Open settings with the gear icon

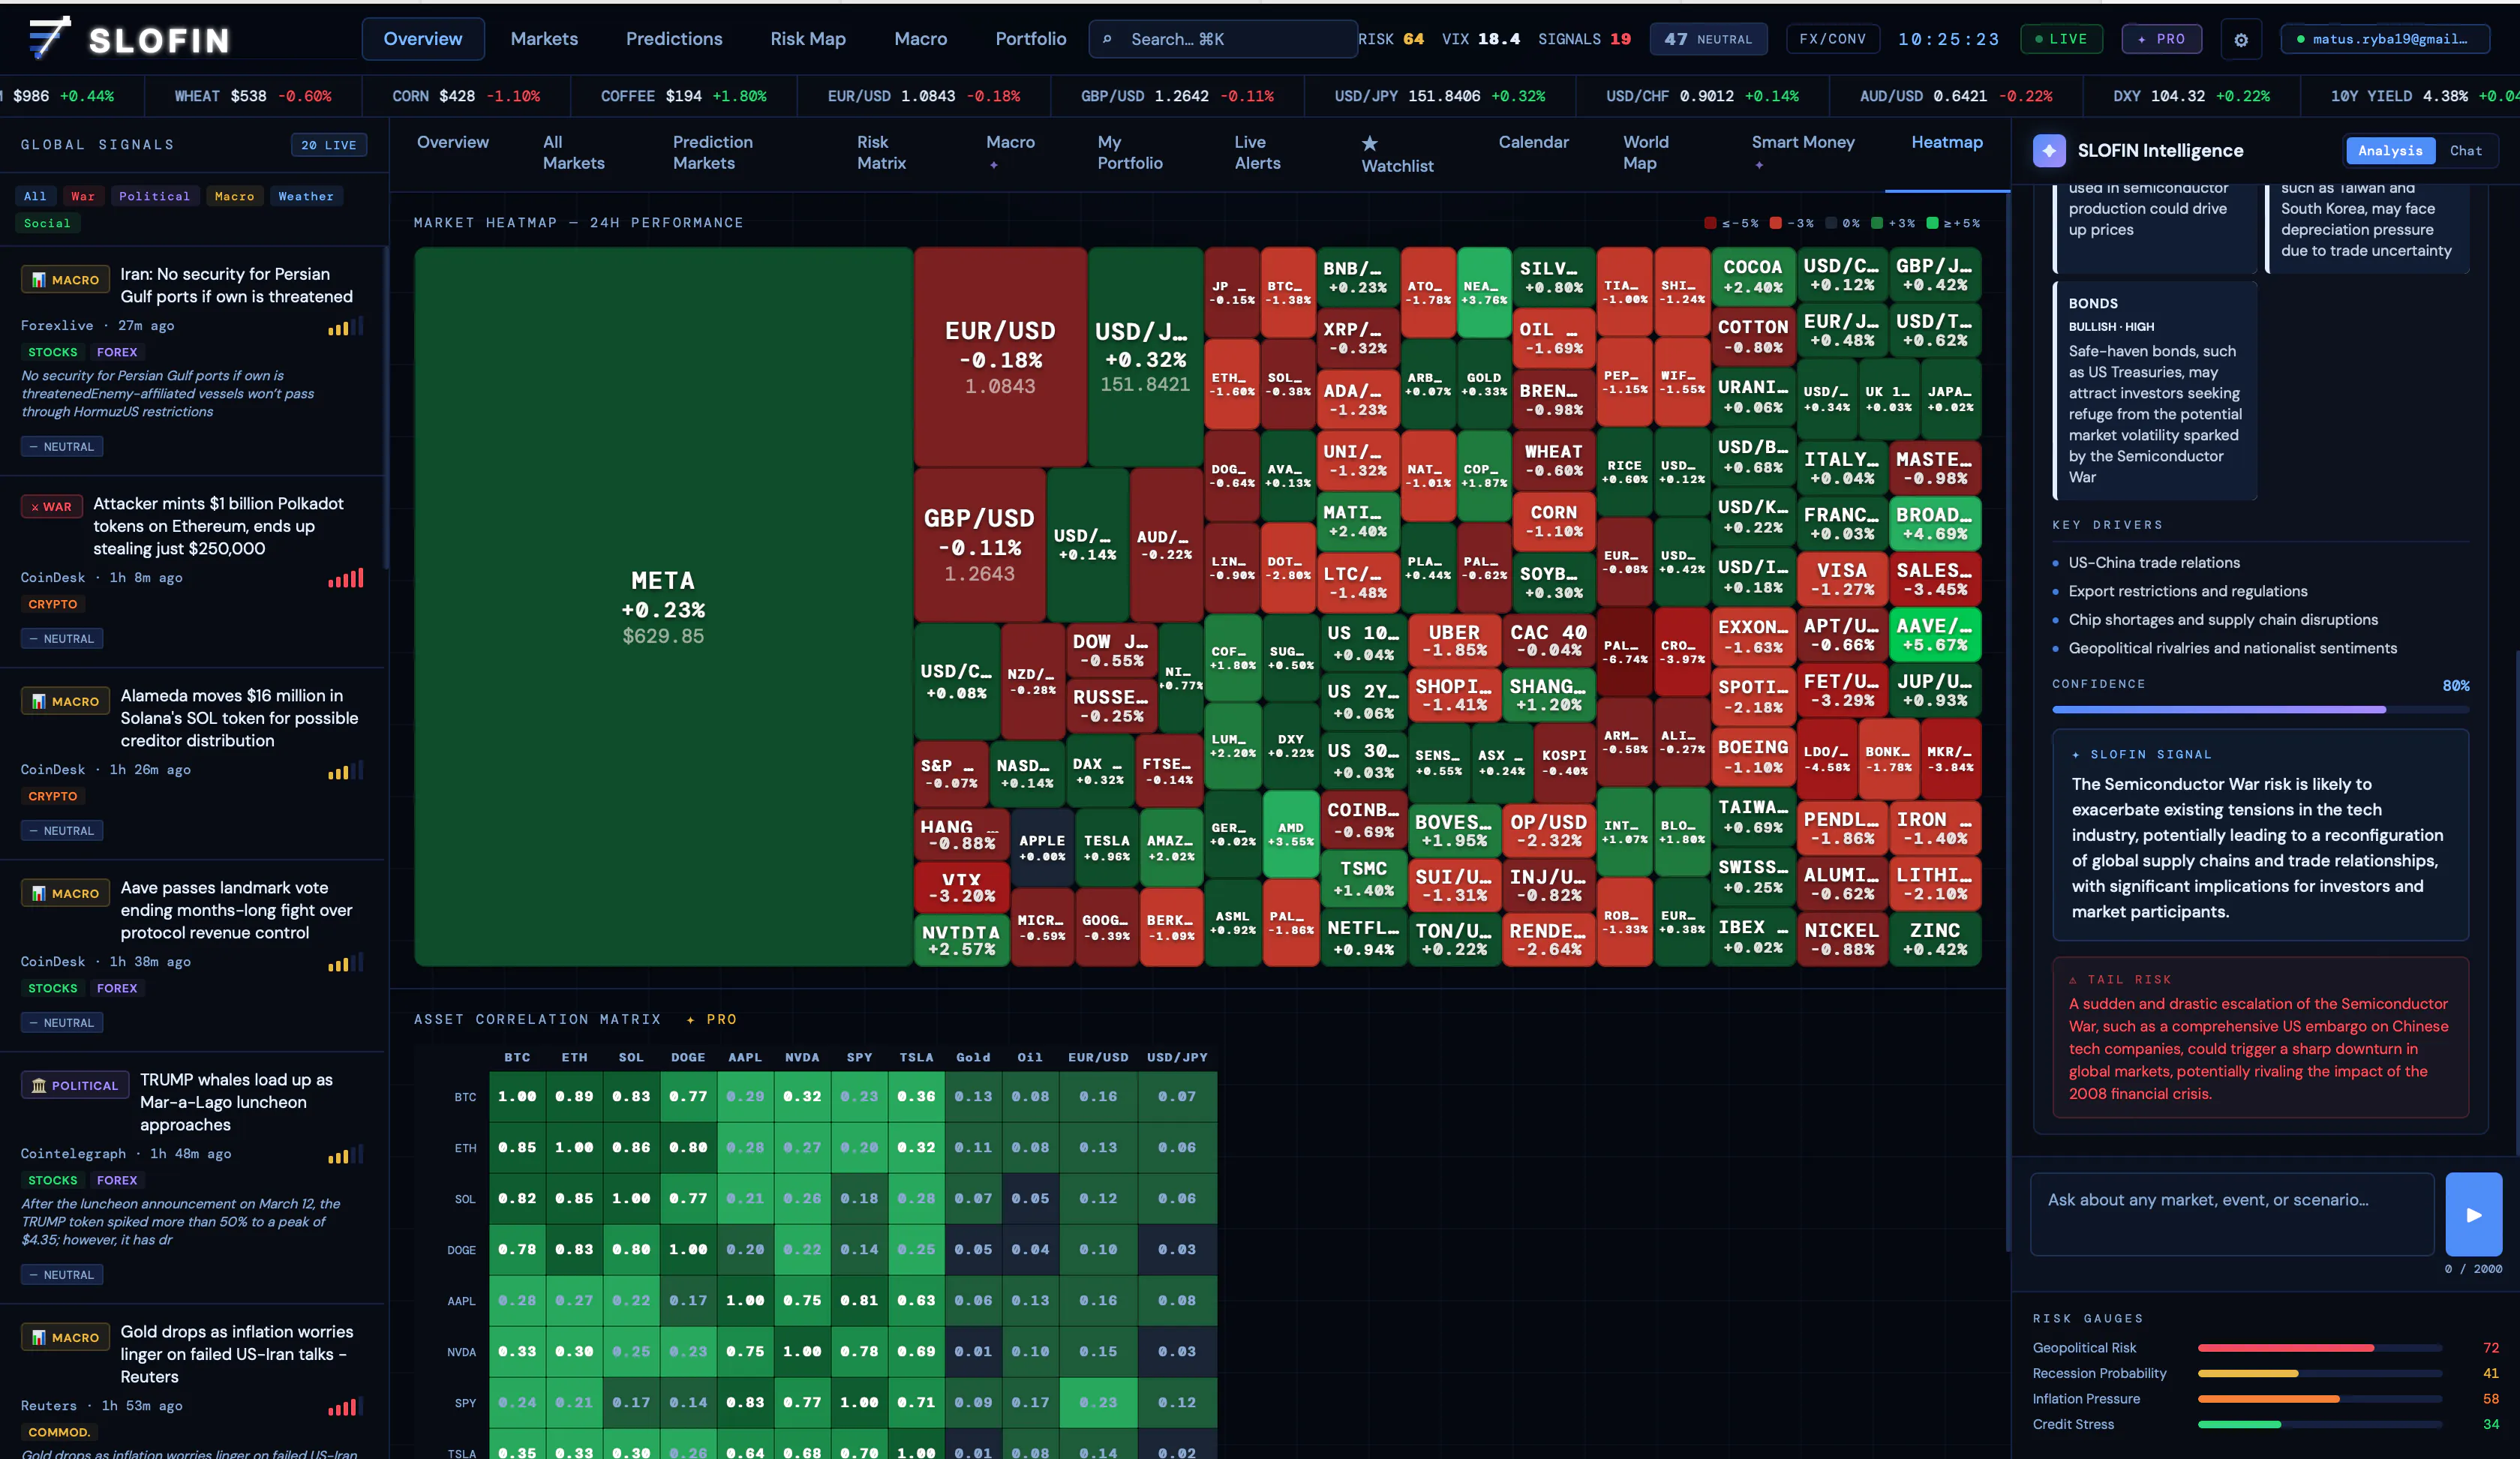[x=2241, y=40]
